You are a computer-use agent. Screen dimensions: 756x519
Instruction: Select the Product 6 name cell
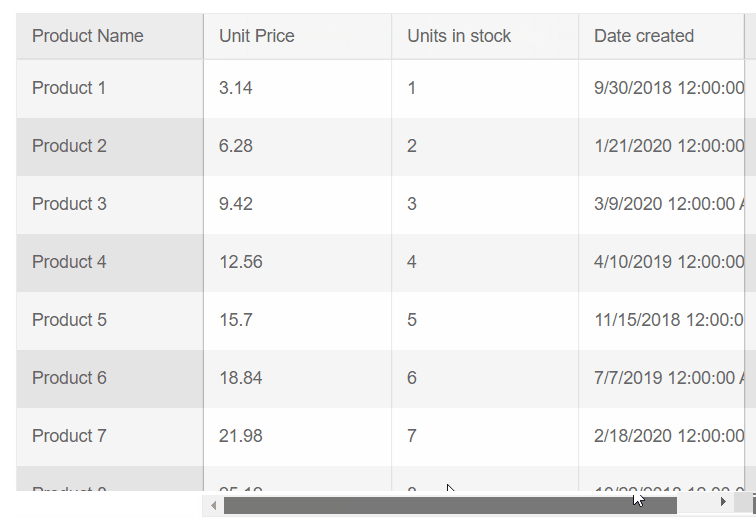[x=69, y=378]
